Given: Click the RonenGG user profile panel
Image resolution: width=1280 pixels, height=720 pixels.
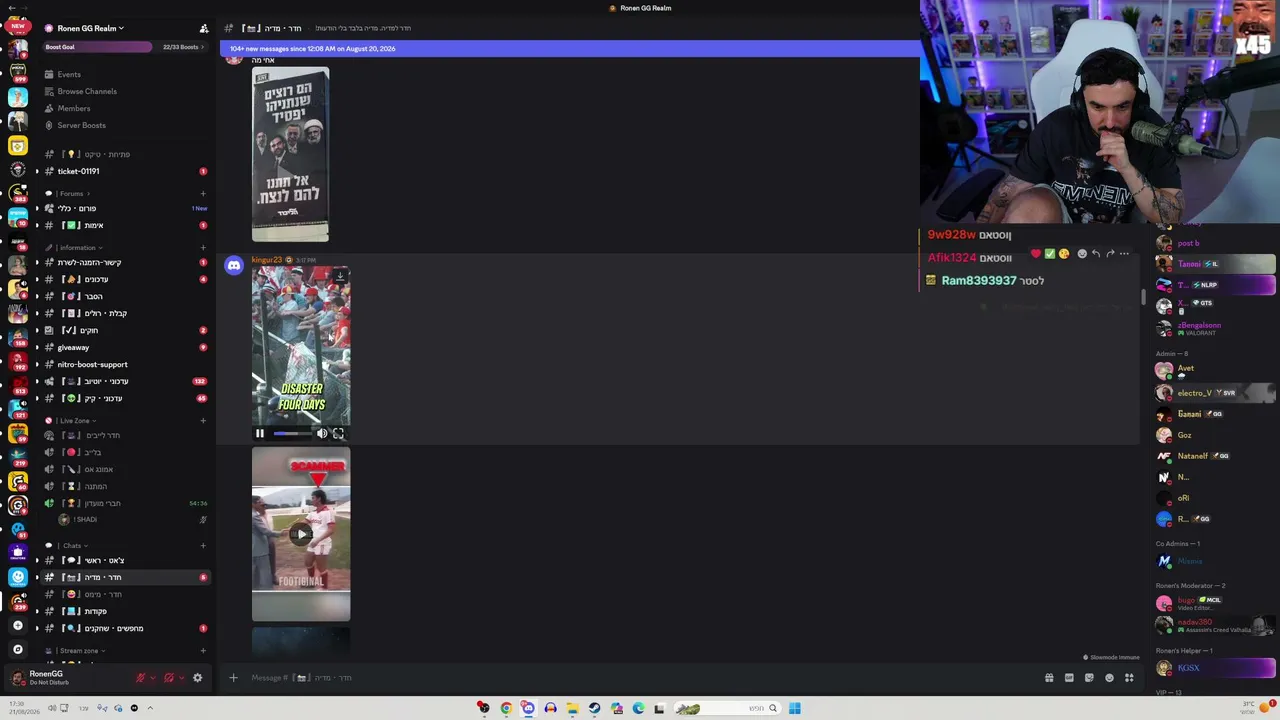Looking at the screenshot, I should click(45, 677).
